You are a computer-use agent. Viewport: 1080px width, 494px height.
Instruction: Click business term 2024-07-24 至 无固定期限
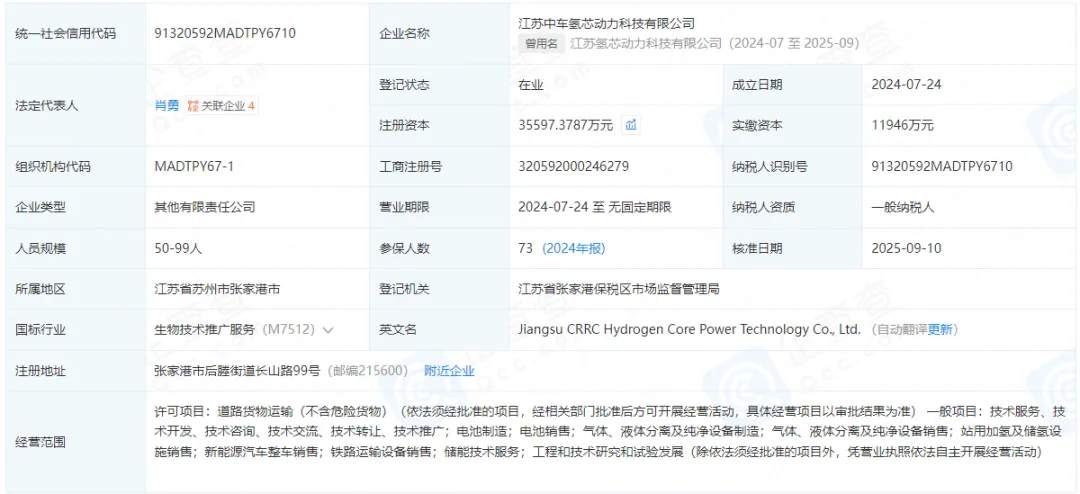(595, 207)
